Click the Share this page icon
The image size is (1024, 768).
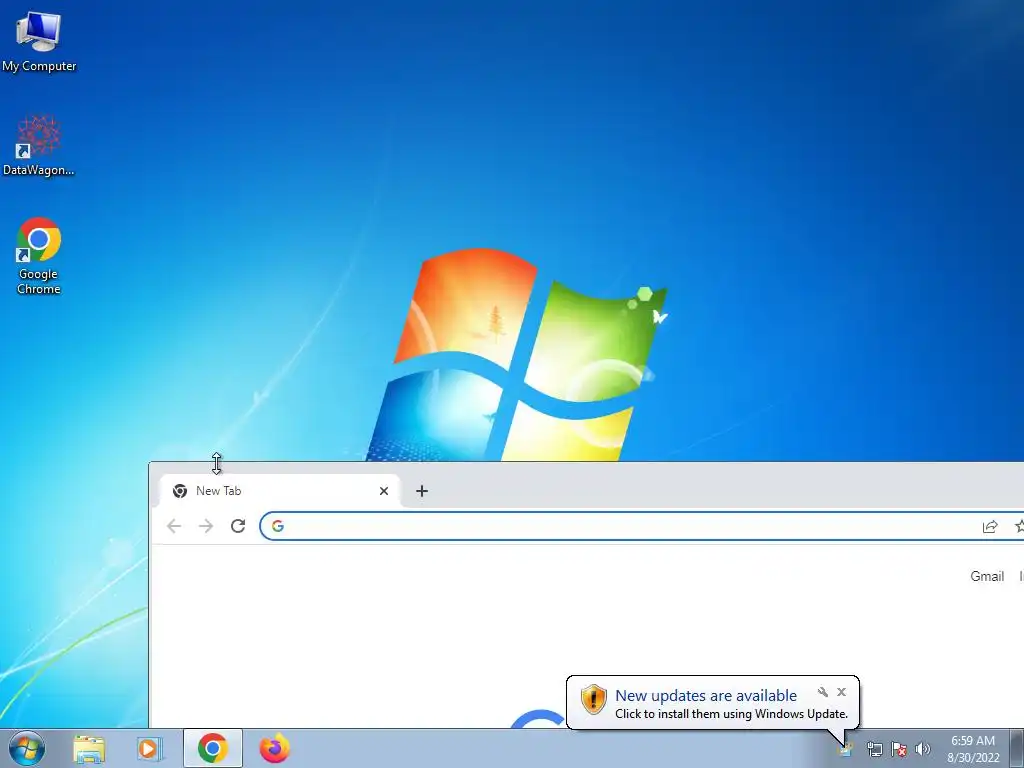coord(990,526)
